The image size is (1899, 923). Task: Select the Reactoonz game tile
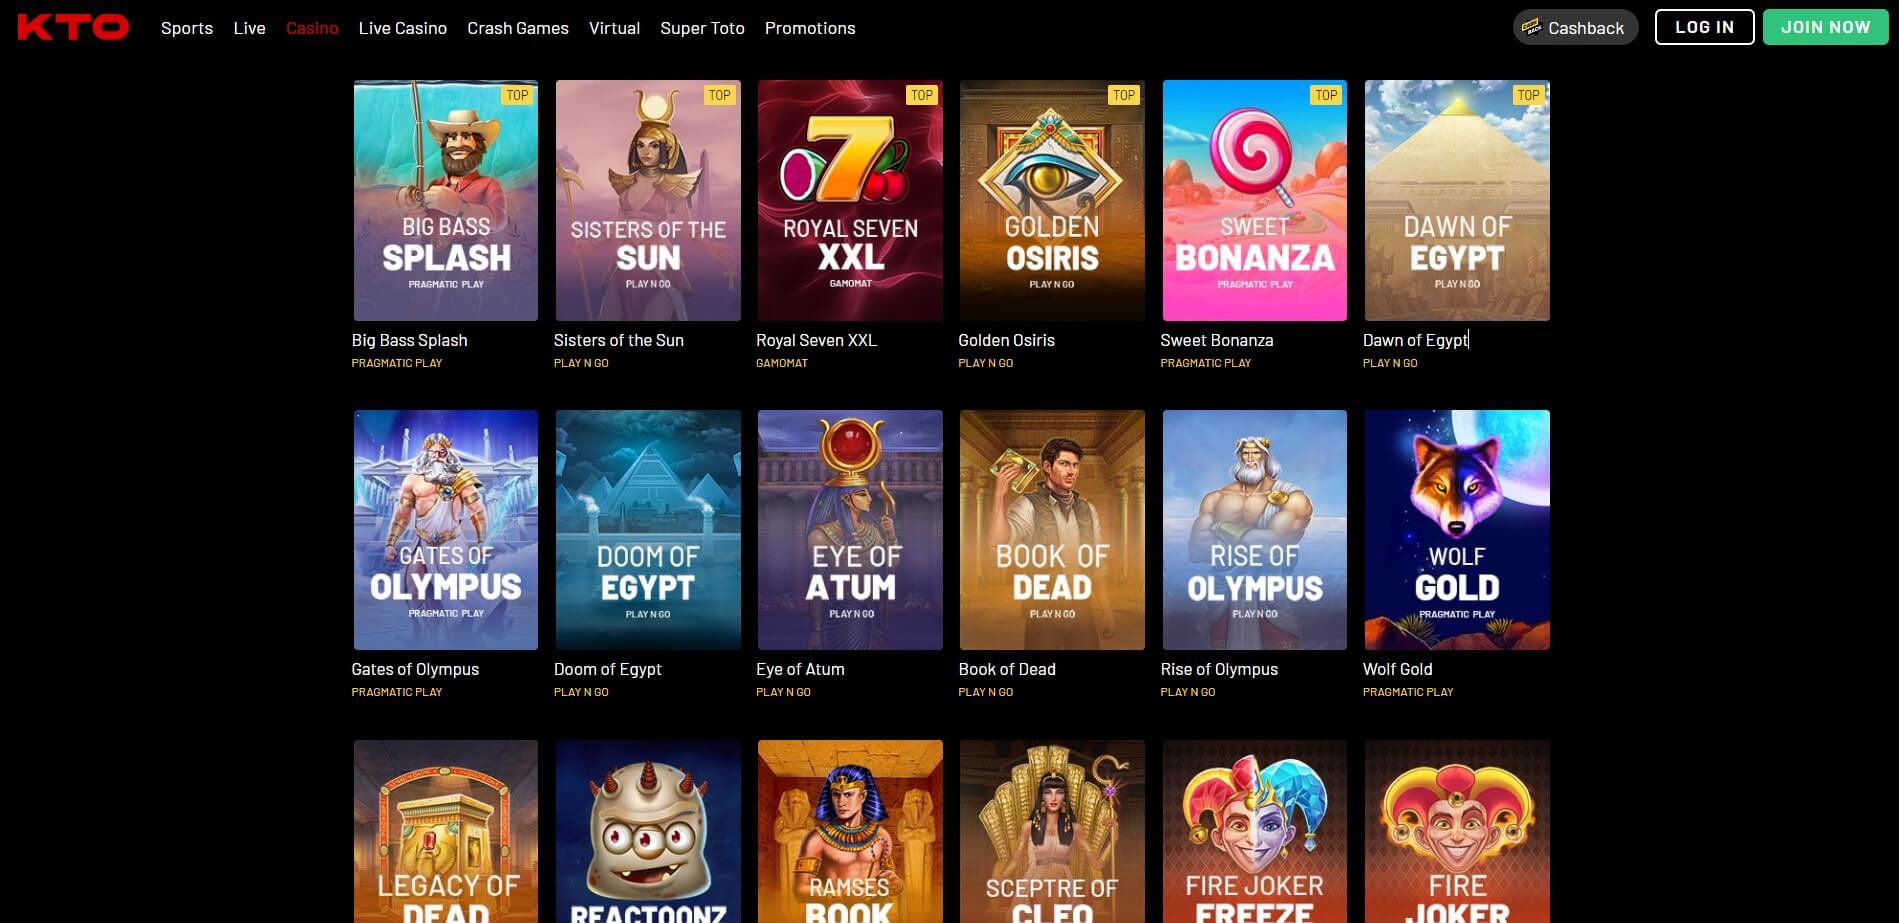tap(648, 831)
